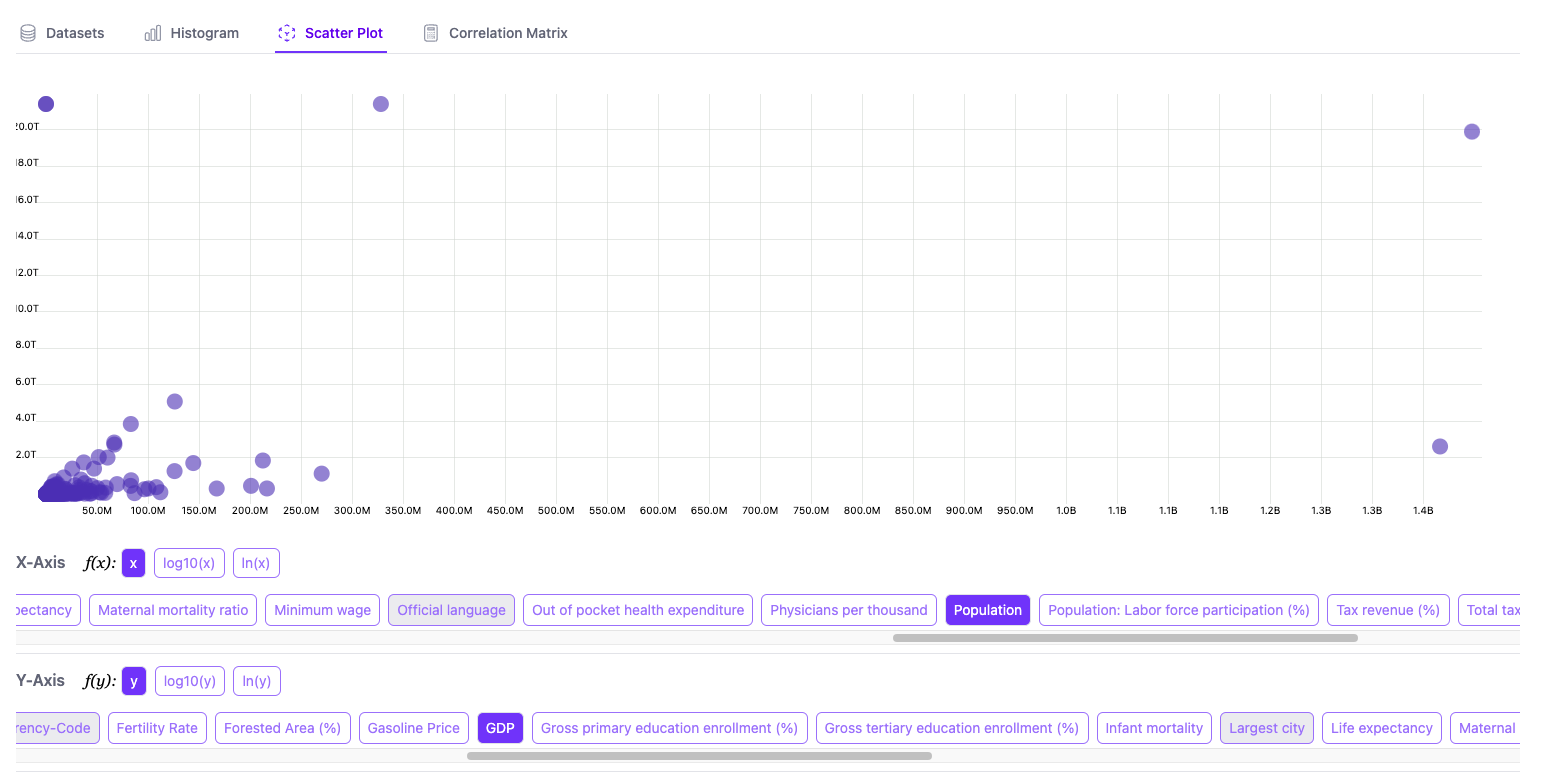Choose Official language for X-Axis
Image resolution: width=1549 pixels, height=775 pixels.
(451, 610)
